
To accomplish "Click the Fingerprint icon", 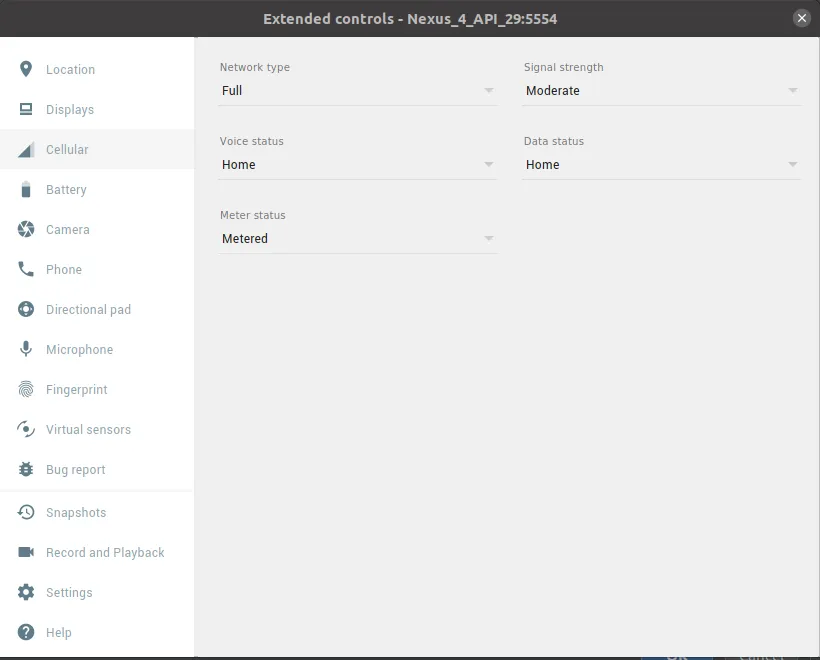I will coord(26,389).
